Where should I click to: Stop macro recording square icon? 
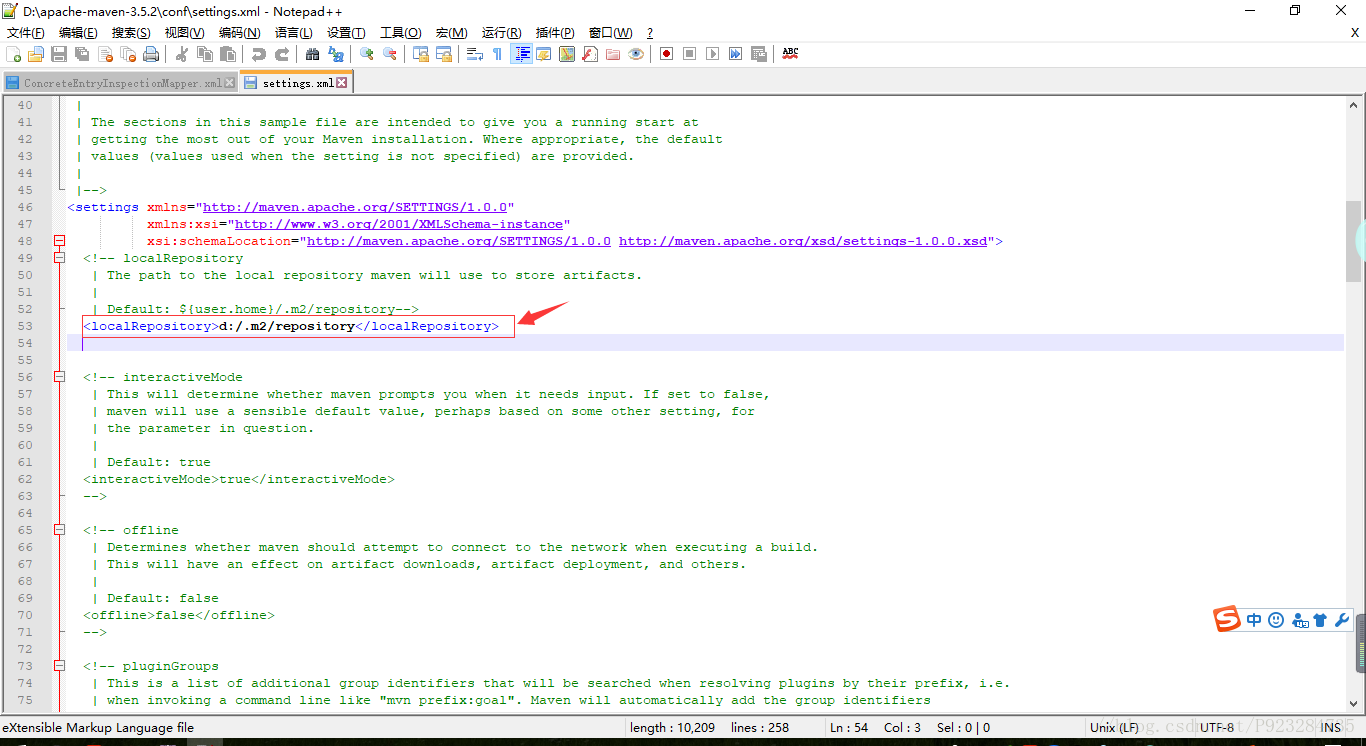[x=690, y=54]
